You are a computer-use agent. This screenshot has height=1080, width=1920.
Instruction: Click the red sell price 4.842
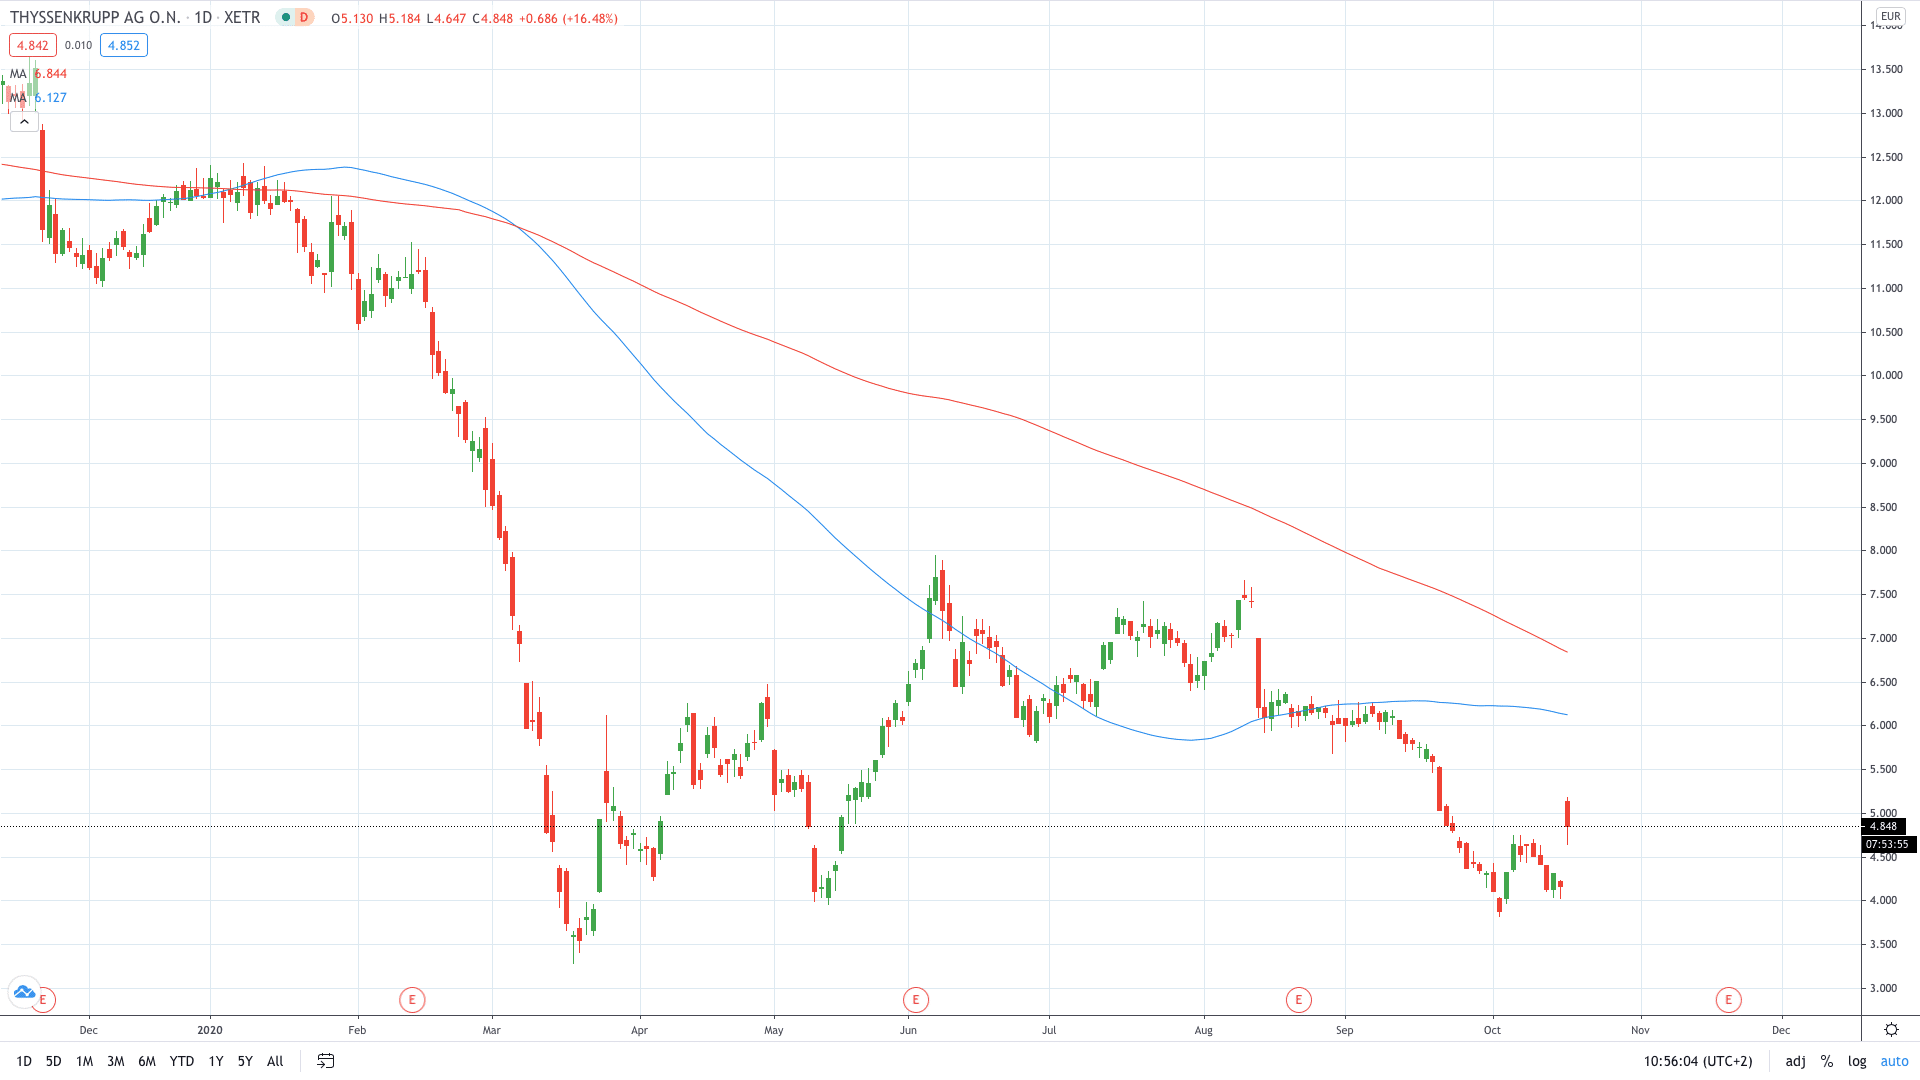click(x=33, y=45)
